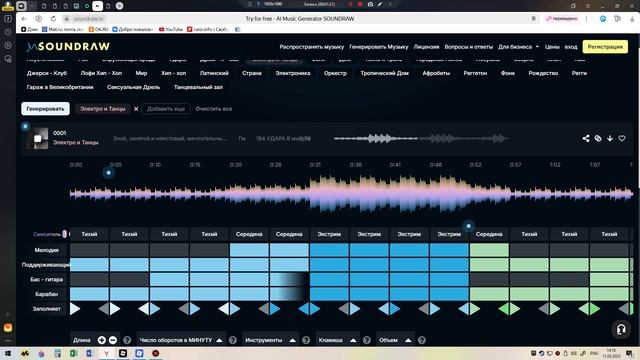Viewport: 640px width, 360px height.
Task: Go back with the browser back arrow
Action: [24, 19]
